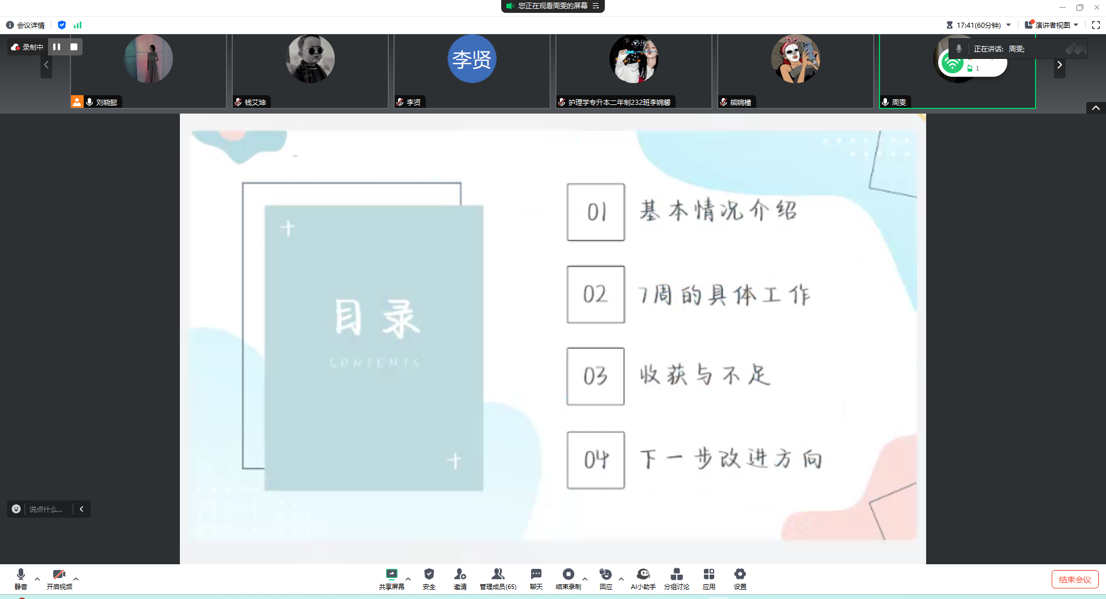Open the Apps grid icon
Image resolution: width=1106 pixels, height=599 pixels.
tap(709, 578)
